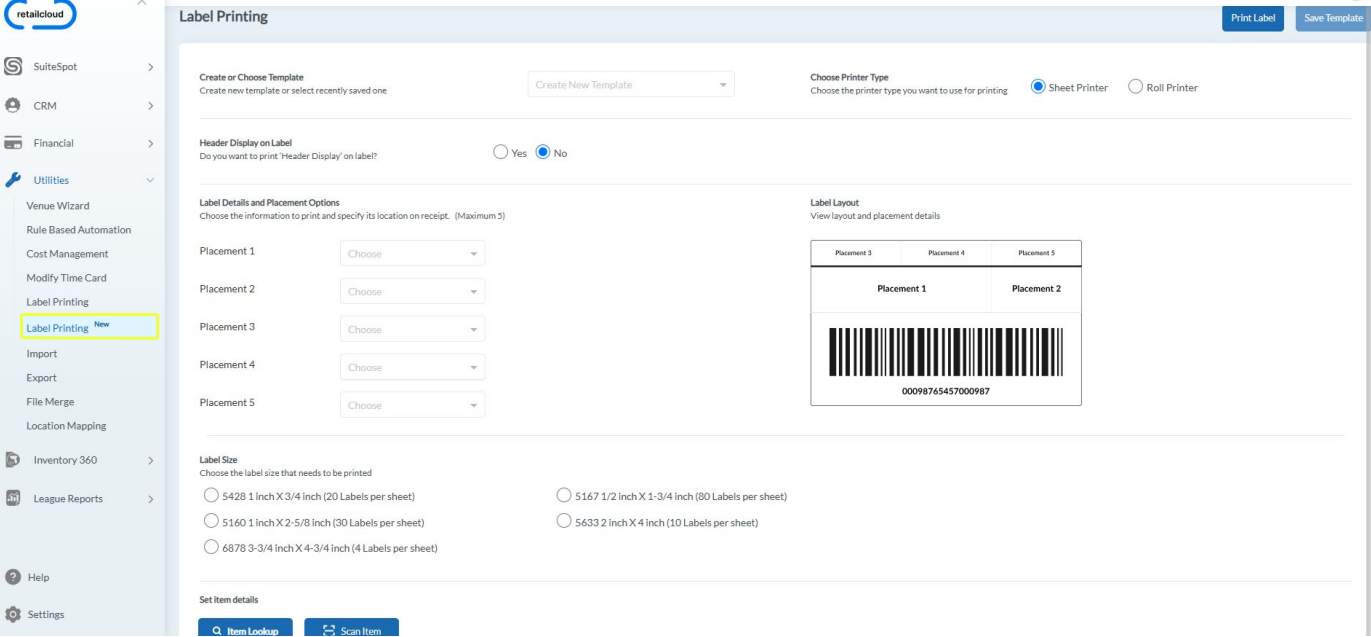The width and height of the screenshot is (1371, 637).
Task: Open File Merge menu item
Action: (x=50, y=401)
